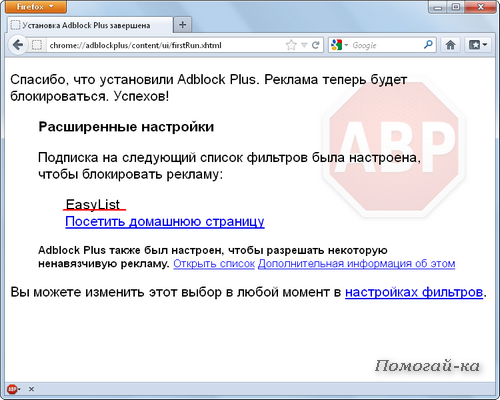Screen dimensions: 500x400
Task: Reload the page
Action: click(315, 45)
